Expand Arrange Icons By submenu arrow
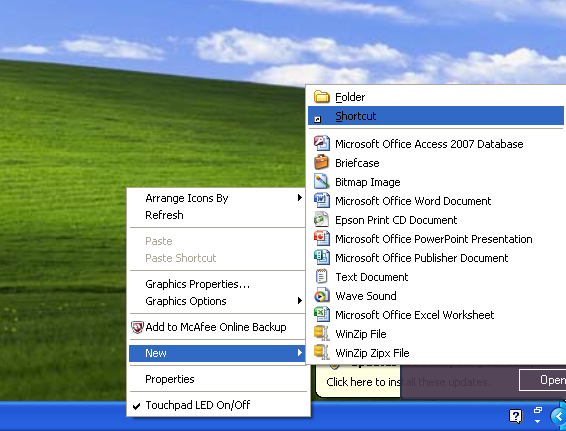566x431 pixels. coord(300,197)
